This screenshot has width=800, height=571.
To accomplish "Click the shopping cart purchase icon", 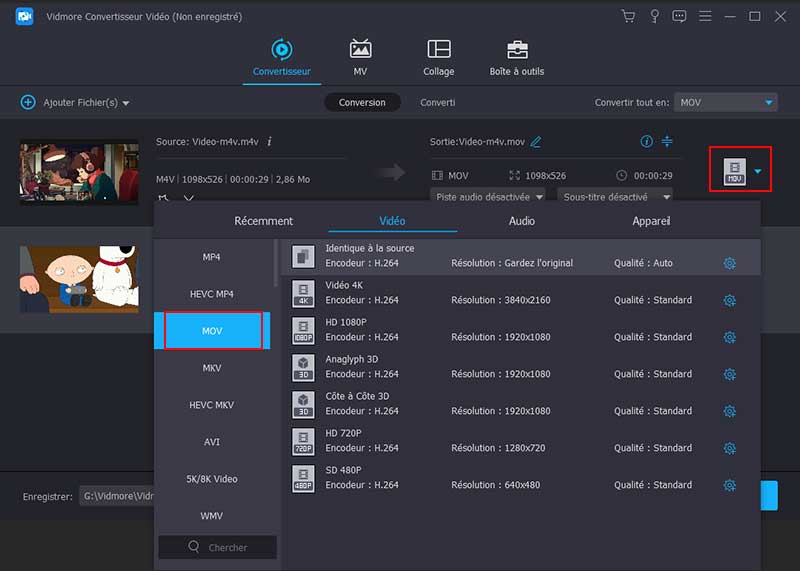I will tap(628, 16).
